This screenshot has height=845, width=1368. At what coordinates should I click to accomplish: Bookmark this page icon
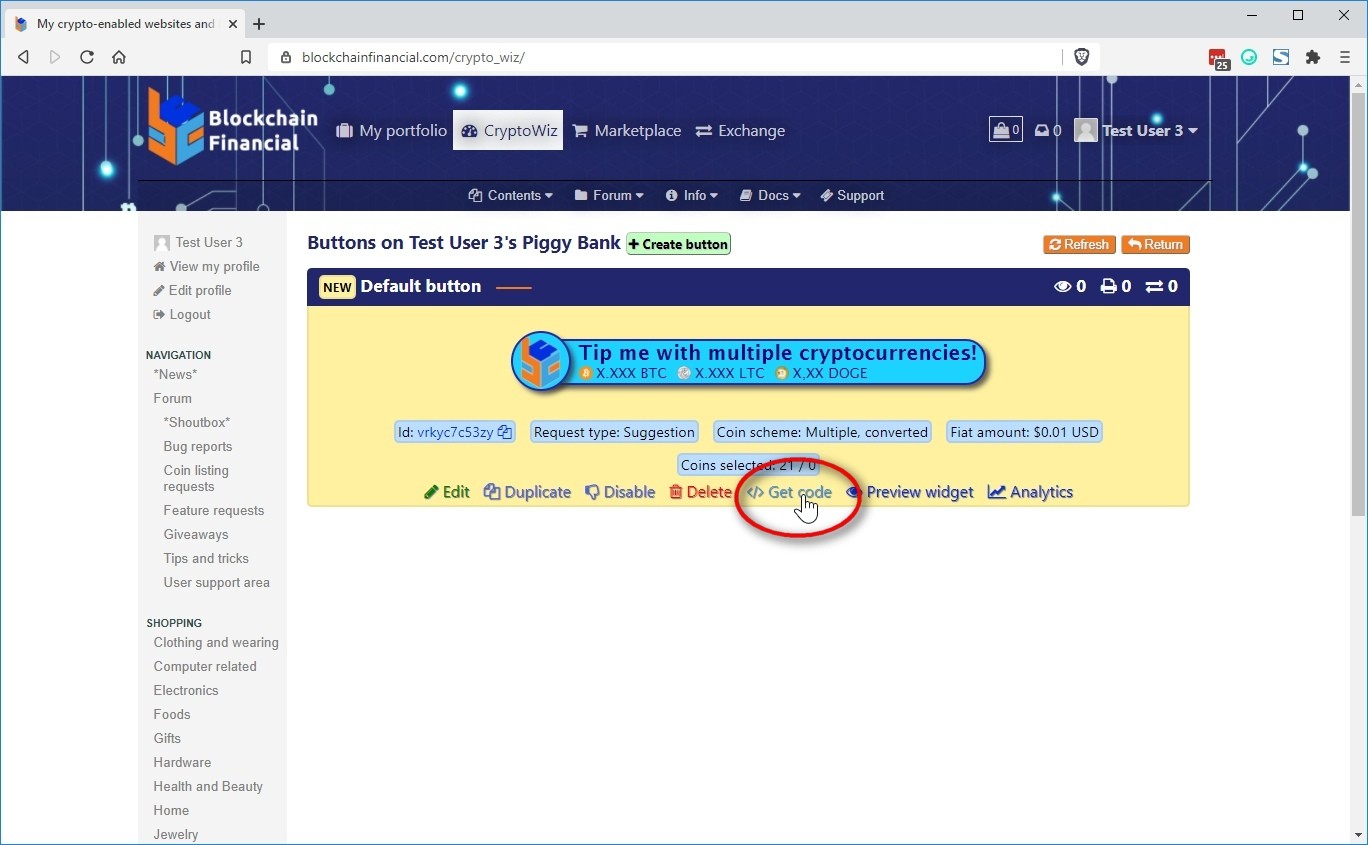pos(246,57)
